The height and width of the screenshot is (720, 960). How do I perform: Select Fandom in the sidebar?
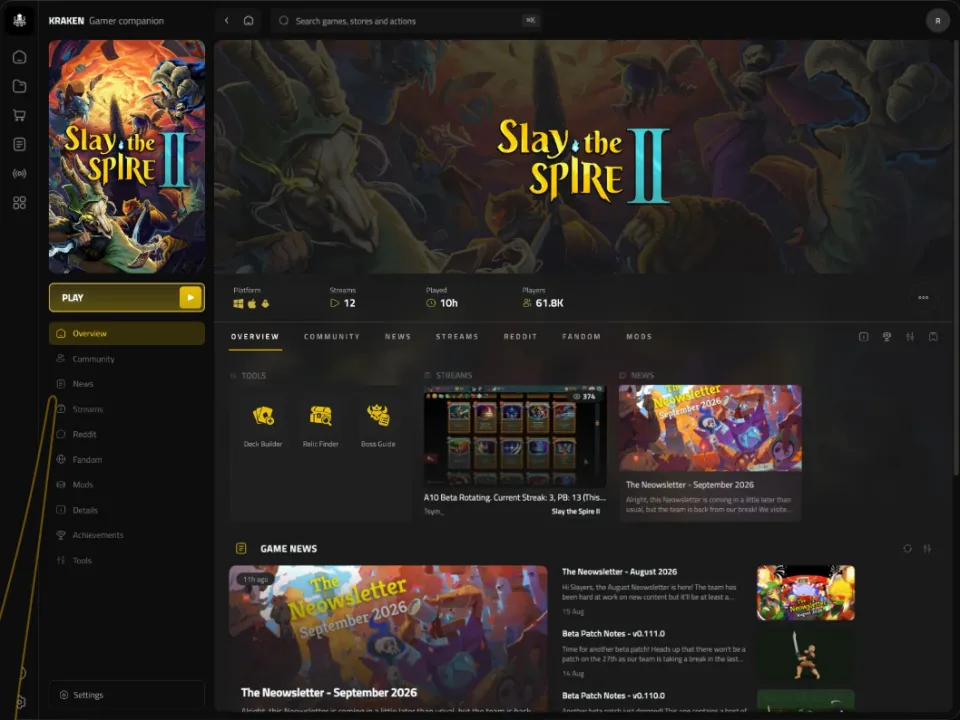coord(127,459)
